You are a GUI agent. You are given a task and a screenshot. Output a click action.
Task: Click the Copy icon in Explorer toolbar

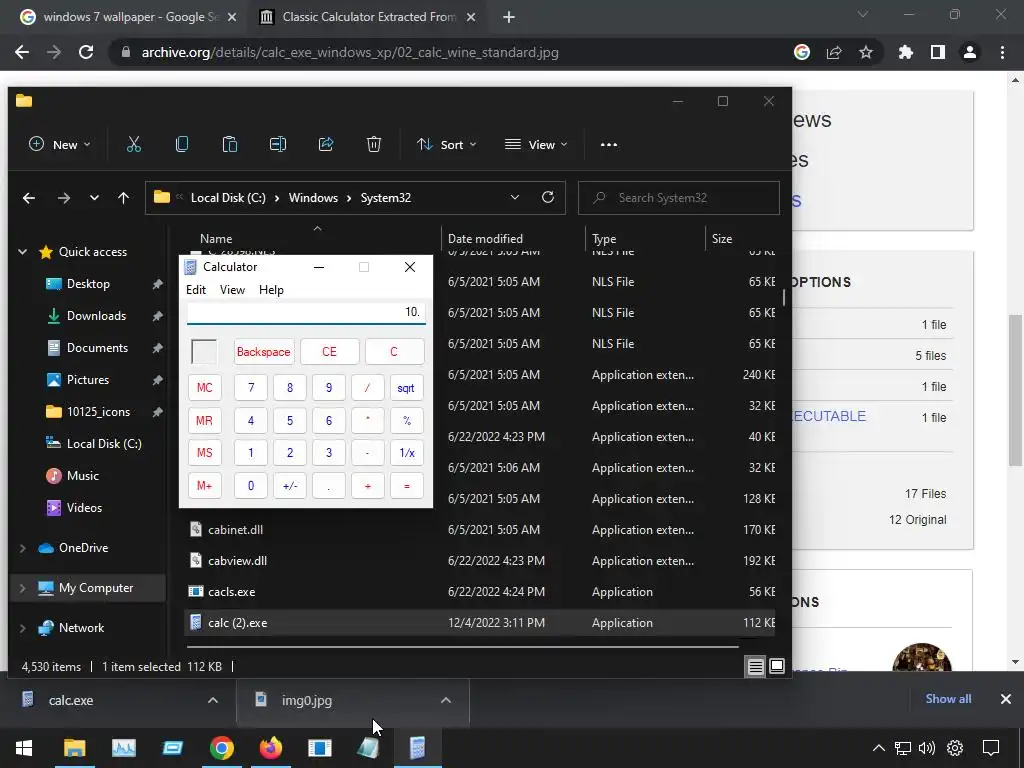(182, 144)
